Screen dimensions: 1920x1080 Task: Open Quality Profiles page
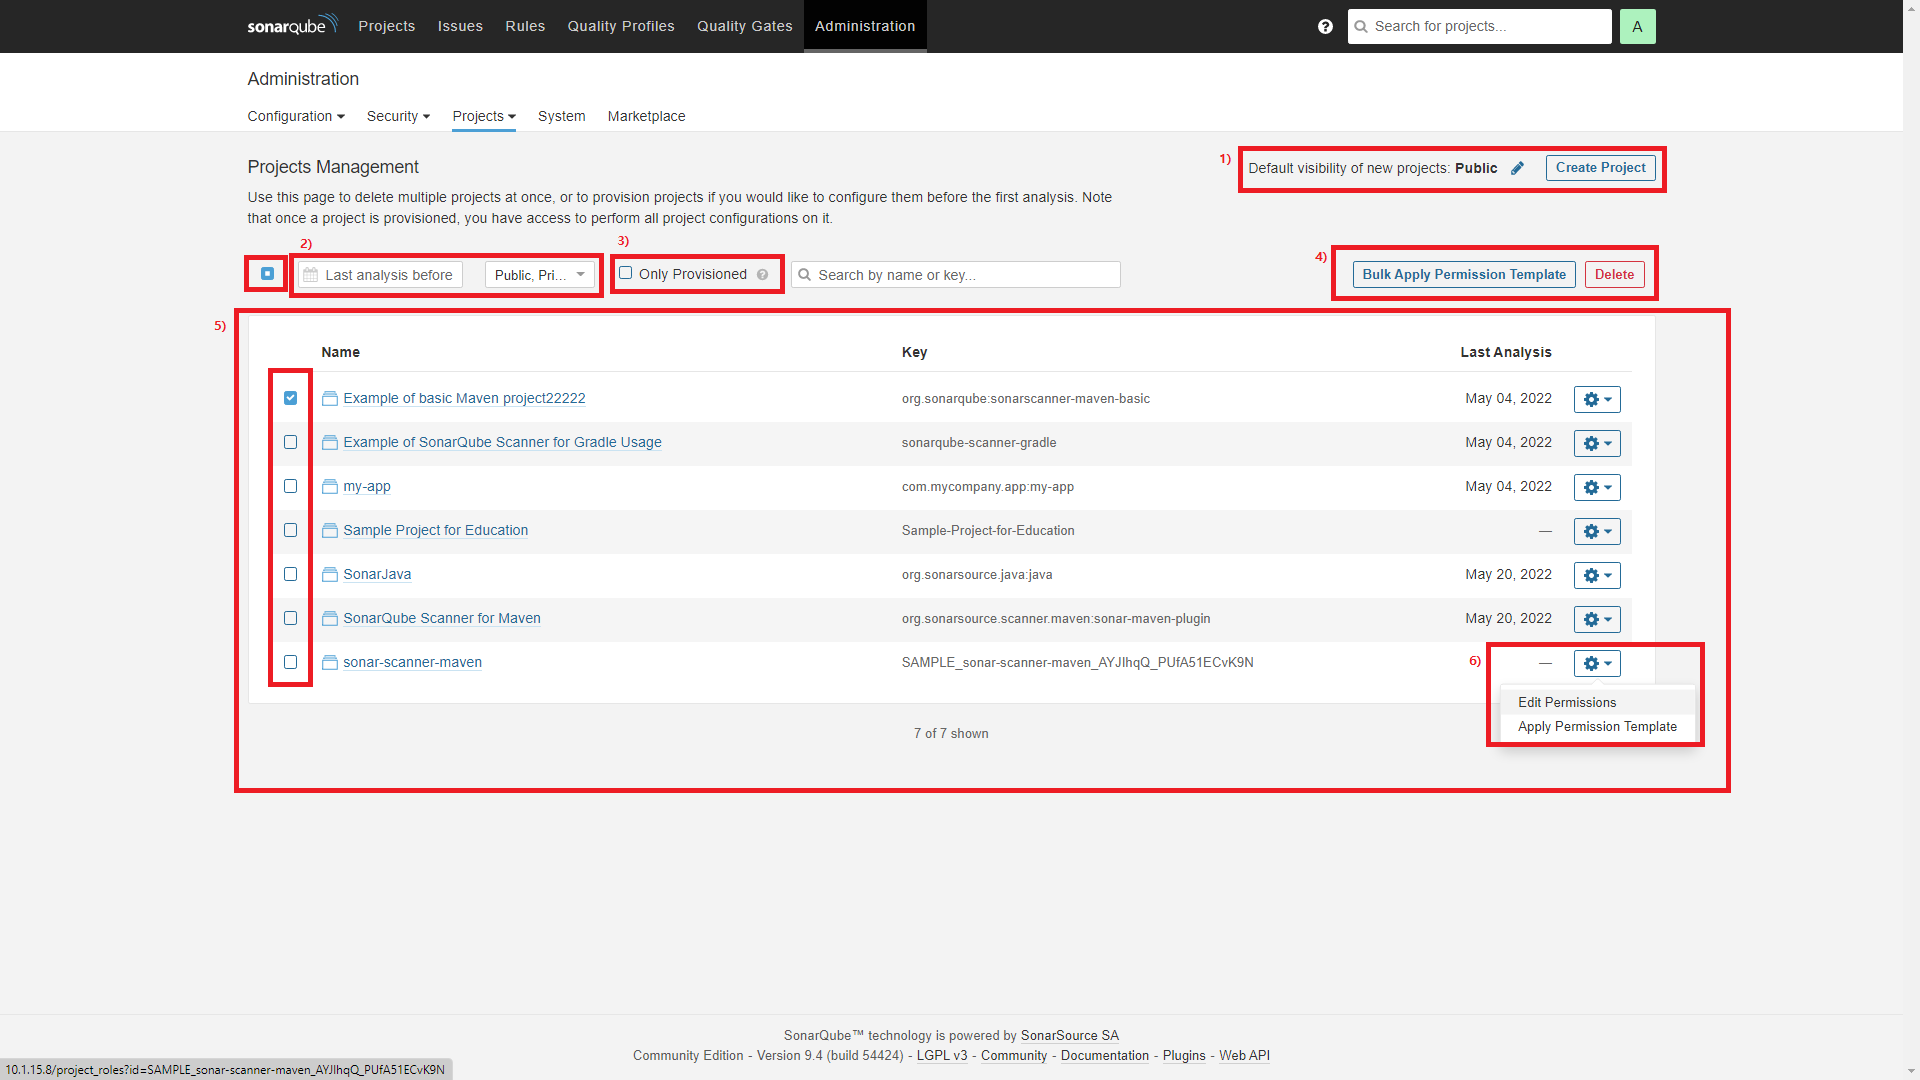click(621, 26)
